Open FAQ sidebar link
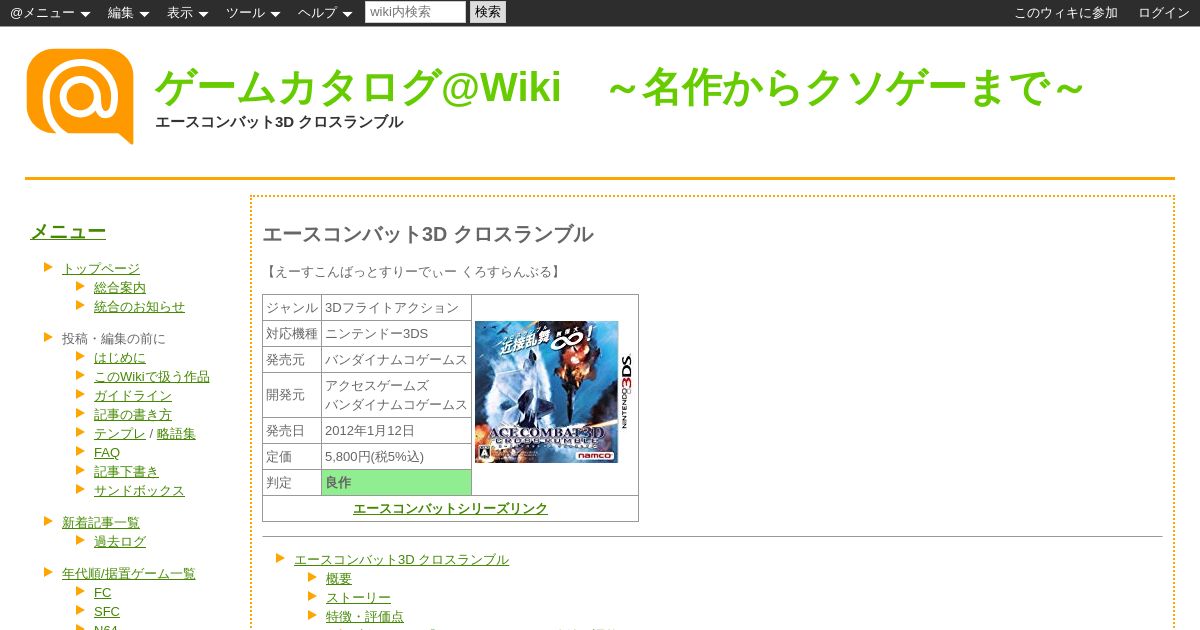This screenshot has width=1200, height=630. click(107, 452)
